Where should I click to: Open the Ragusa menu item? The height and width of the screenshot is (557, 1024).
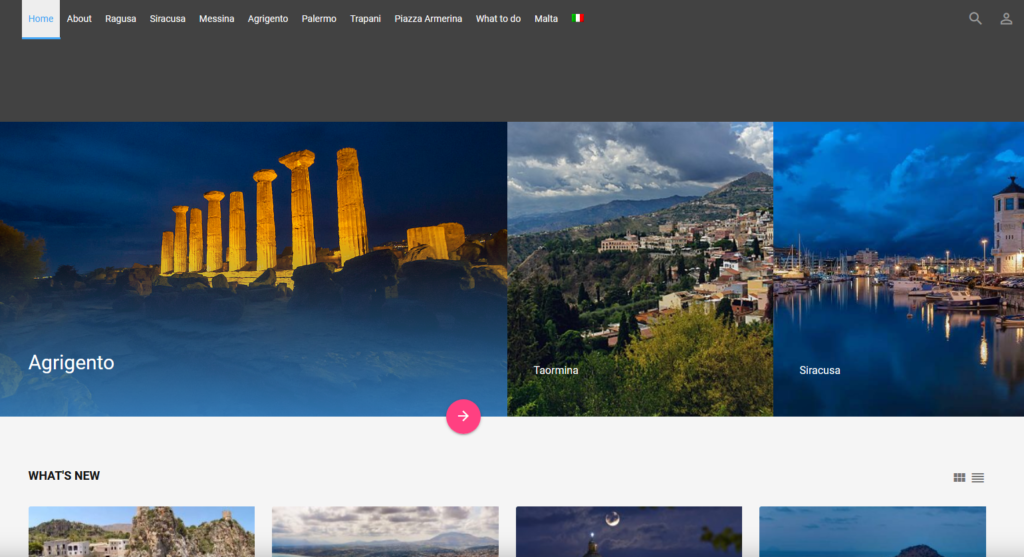point(121,19)
